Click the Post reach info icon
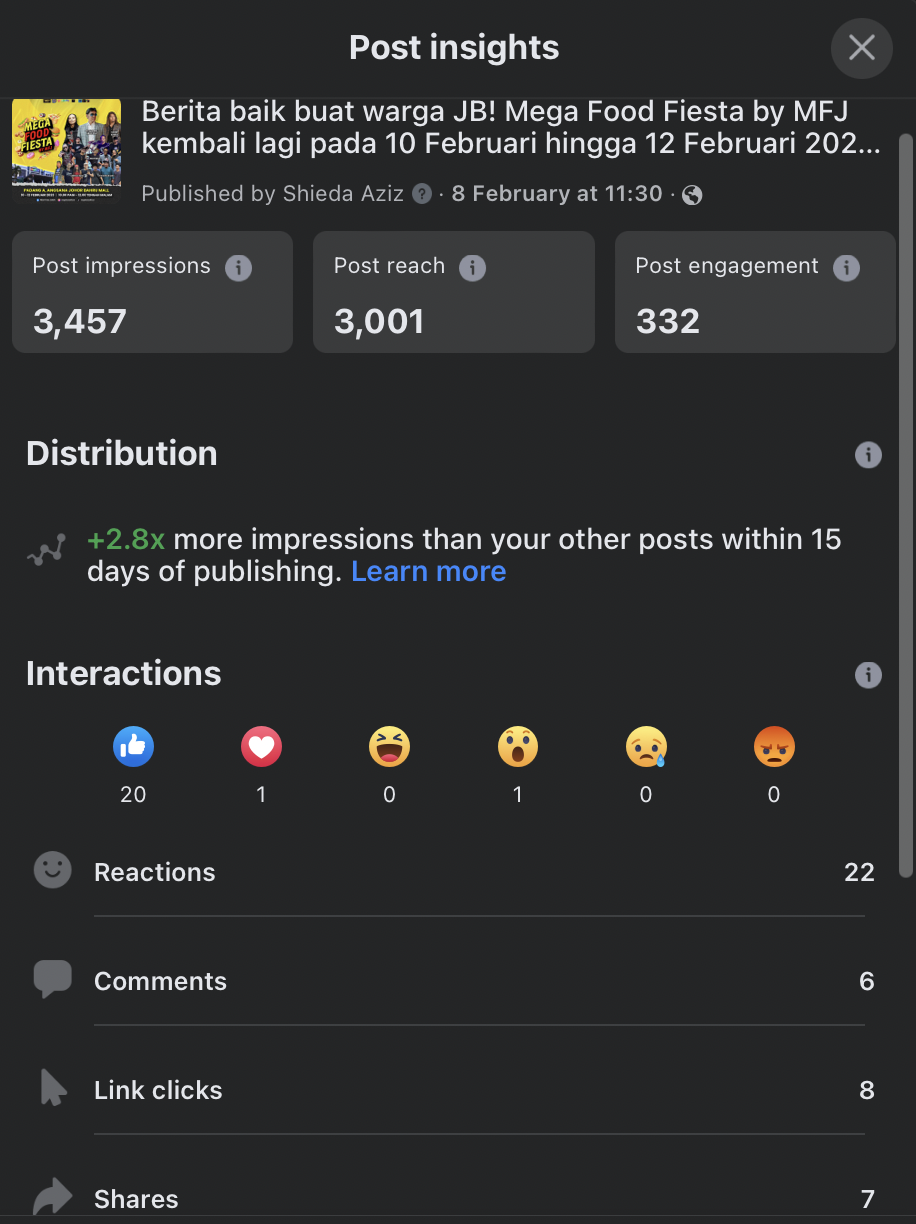The height and width of the screenshot is (1224, 916). (x=472, y=268)
